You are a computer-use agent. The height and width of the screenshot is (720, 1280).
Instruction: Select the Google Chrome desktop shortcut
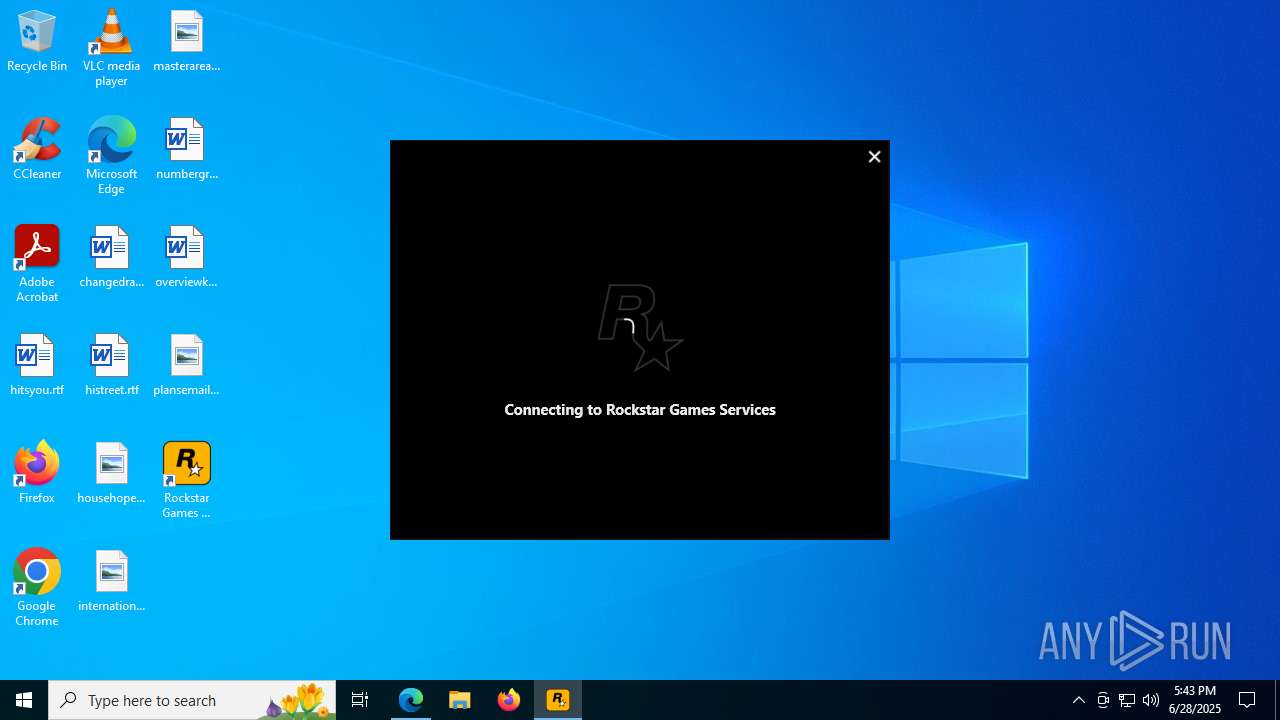pos(37,588)
